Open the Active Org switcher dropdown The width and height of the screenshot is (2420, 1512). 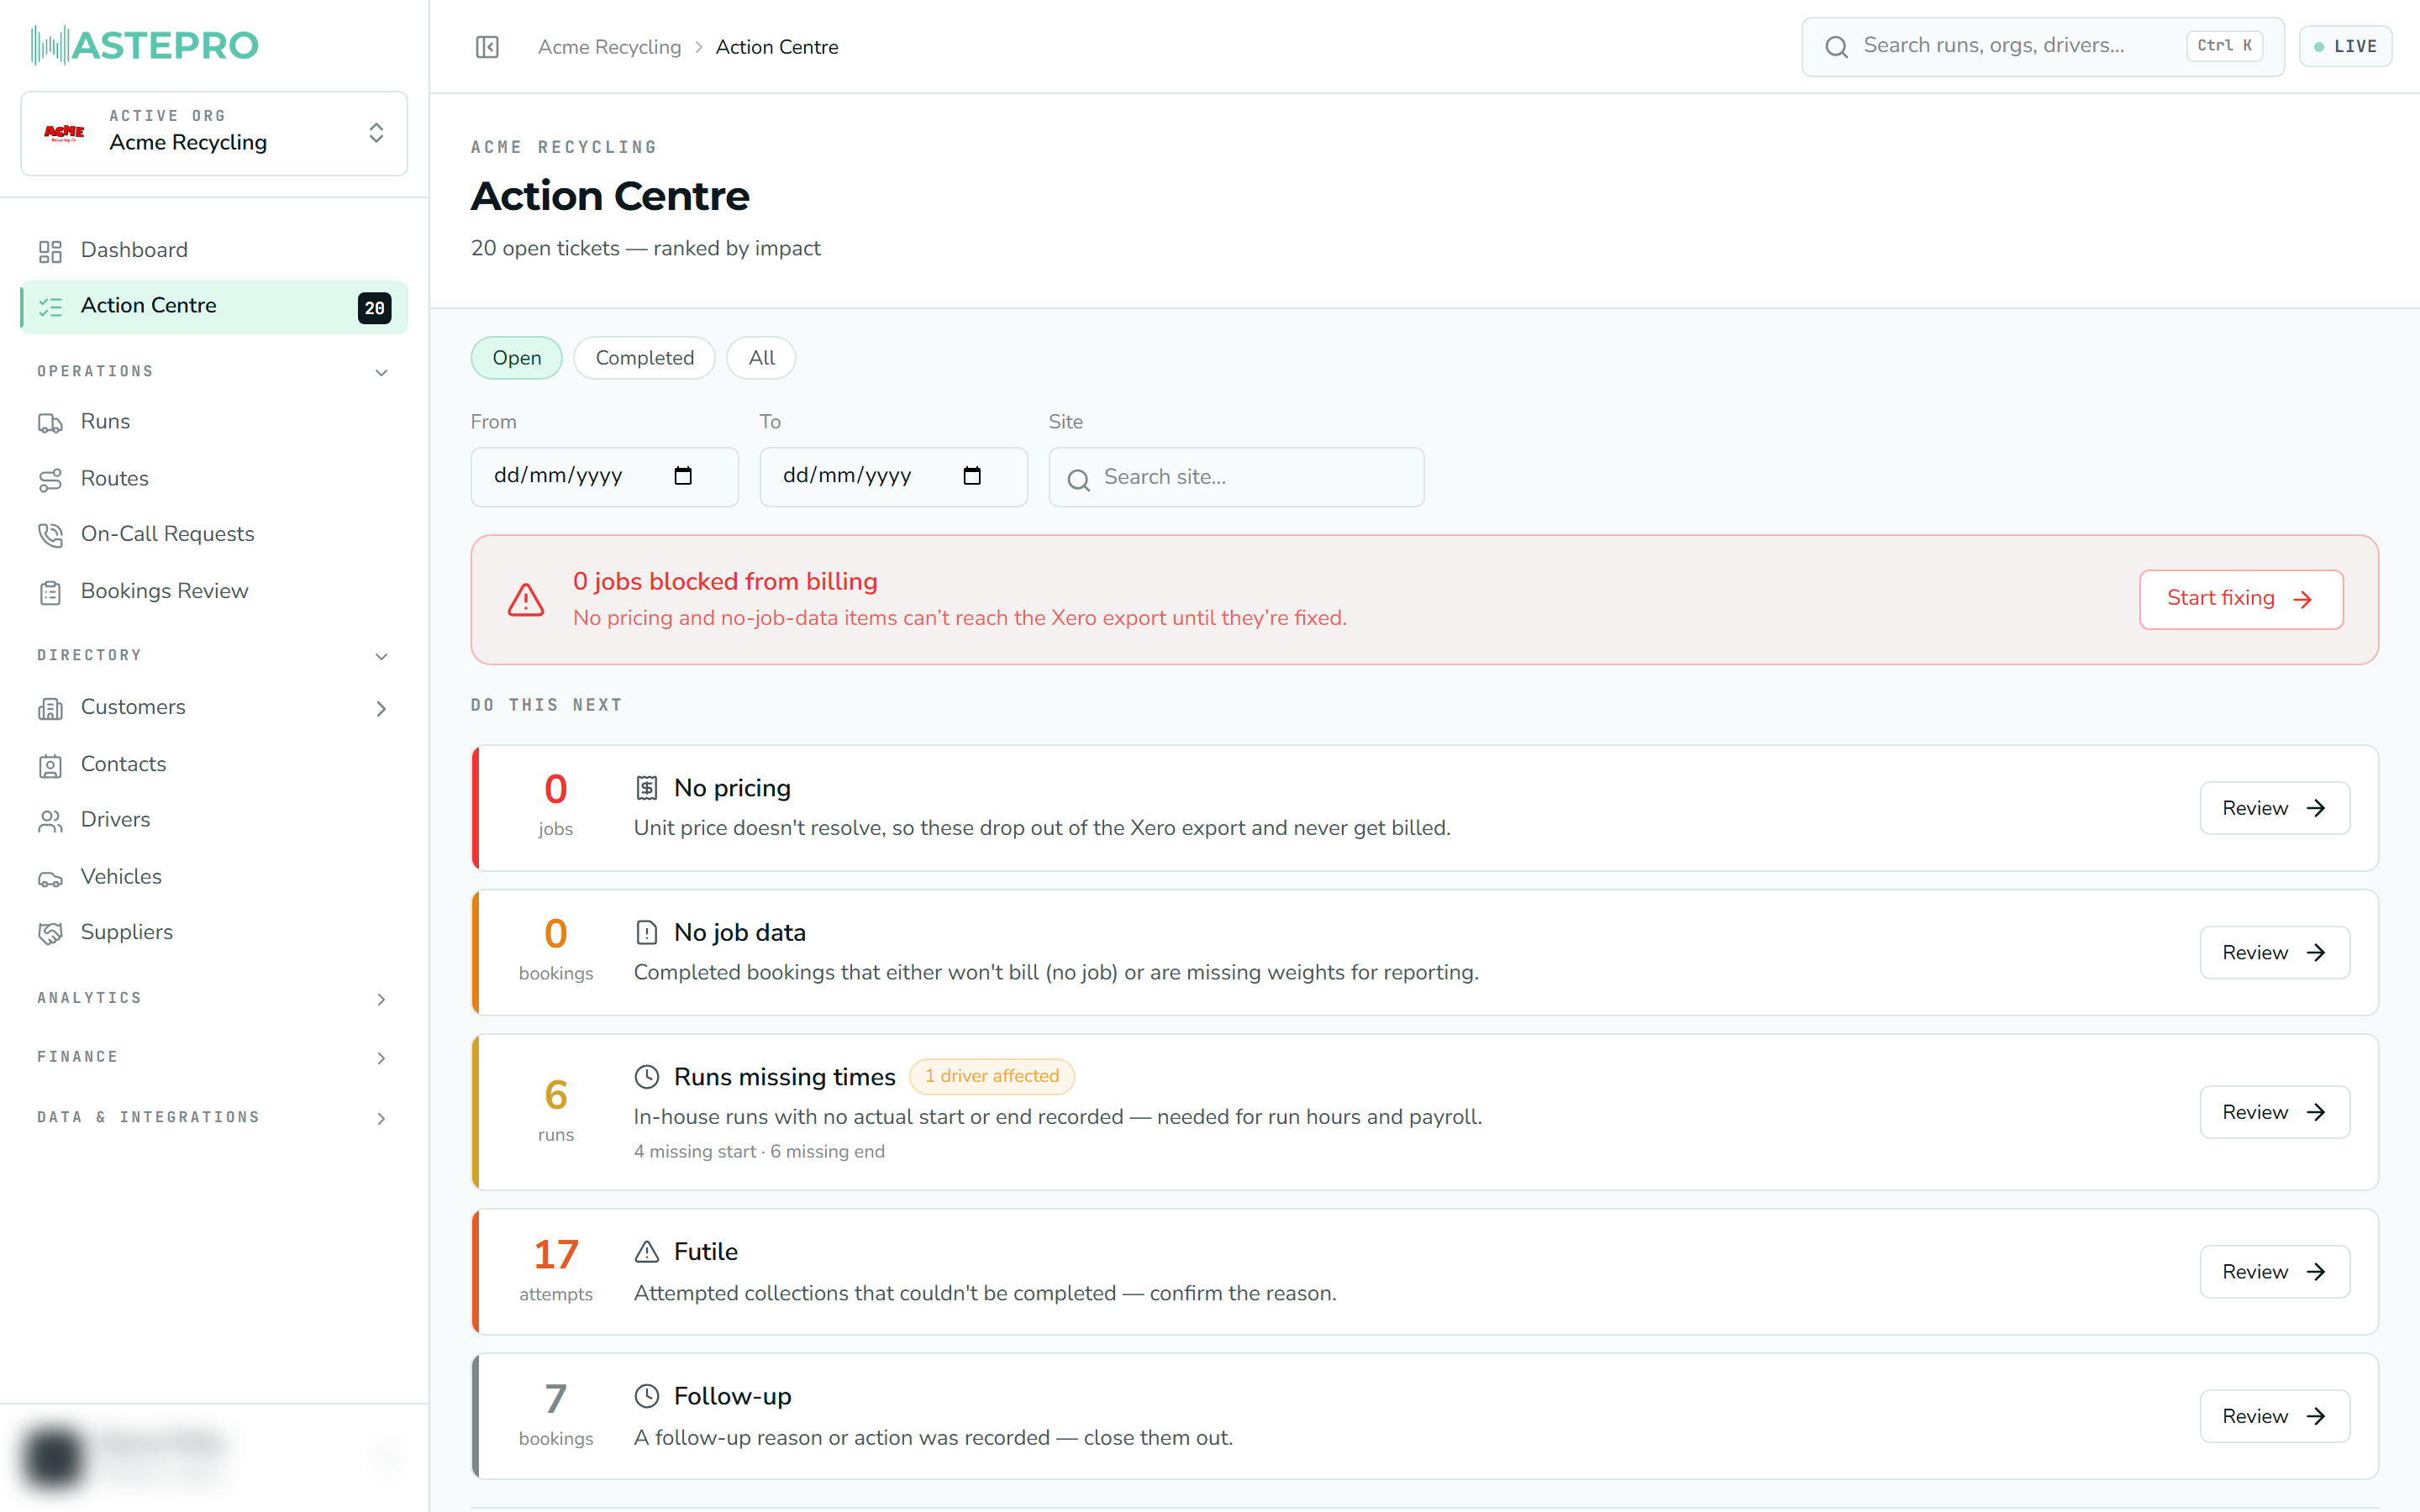tap(214, 133)
